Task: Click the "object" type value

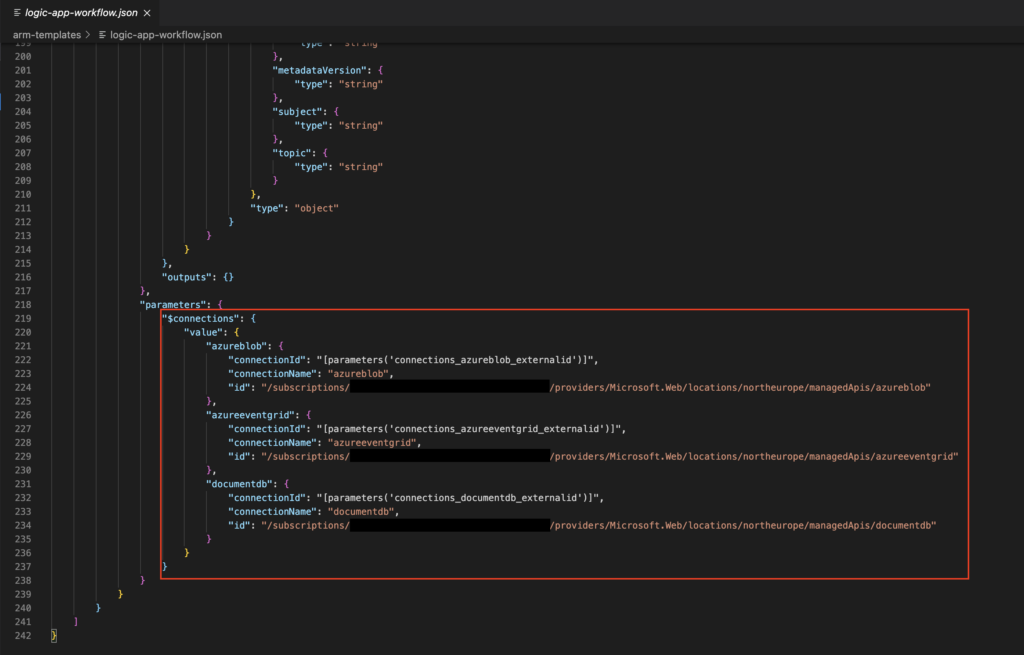Action: point(317,208)
